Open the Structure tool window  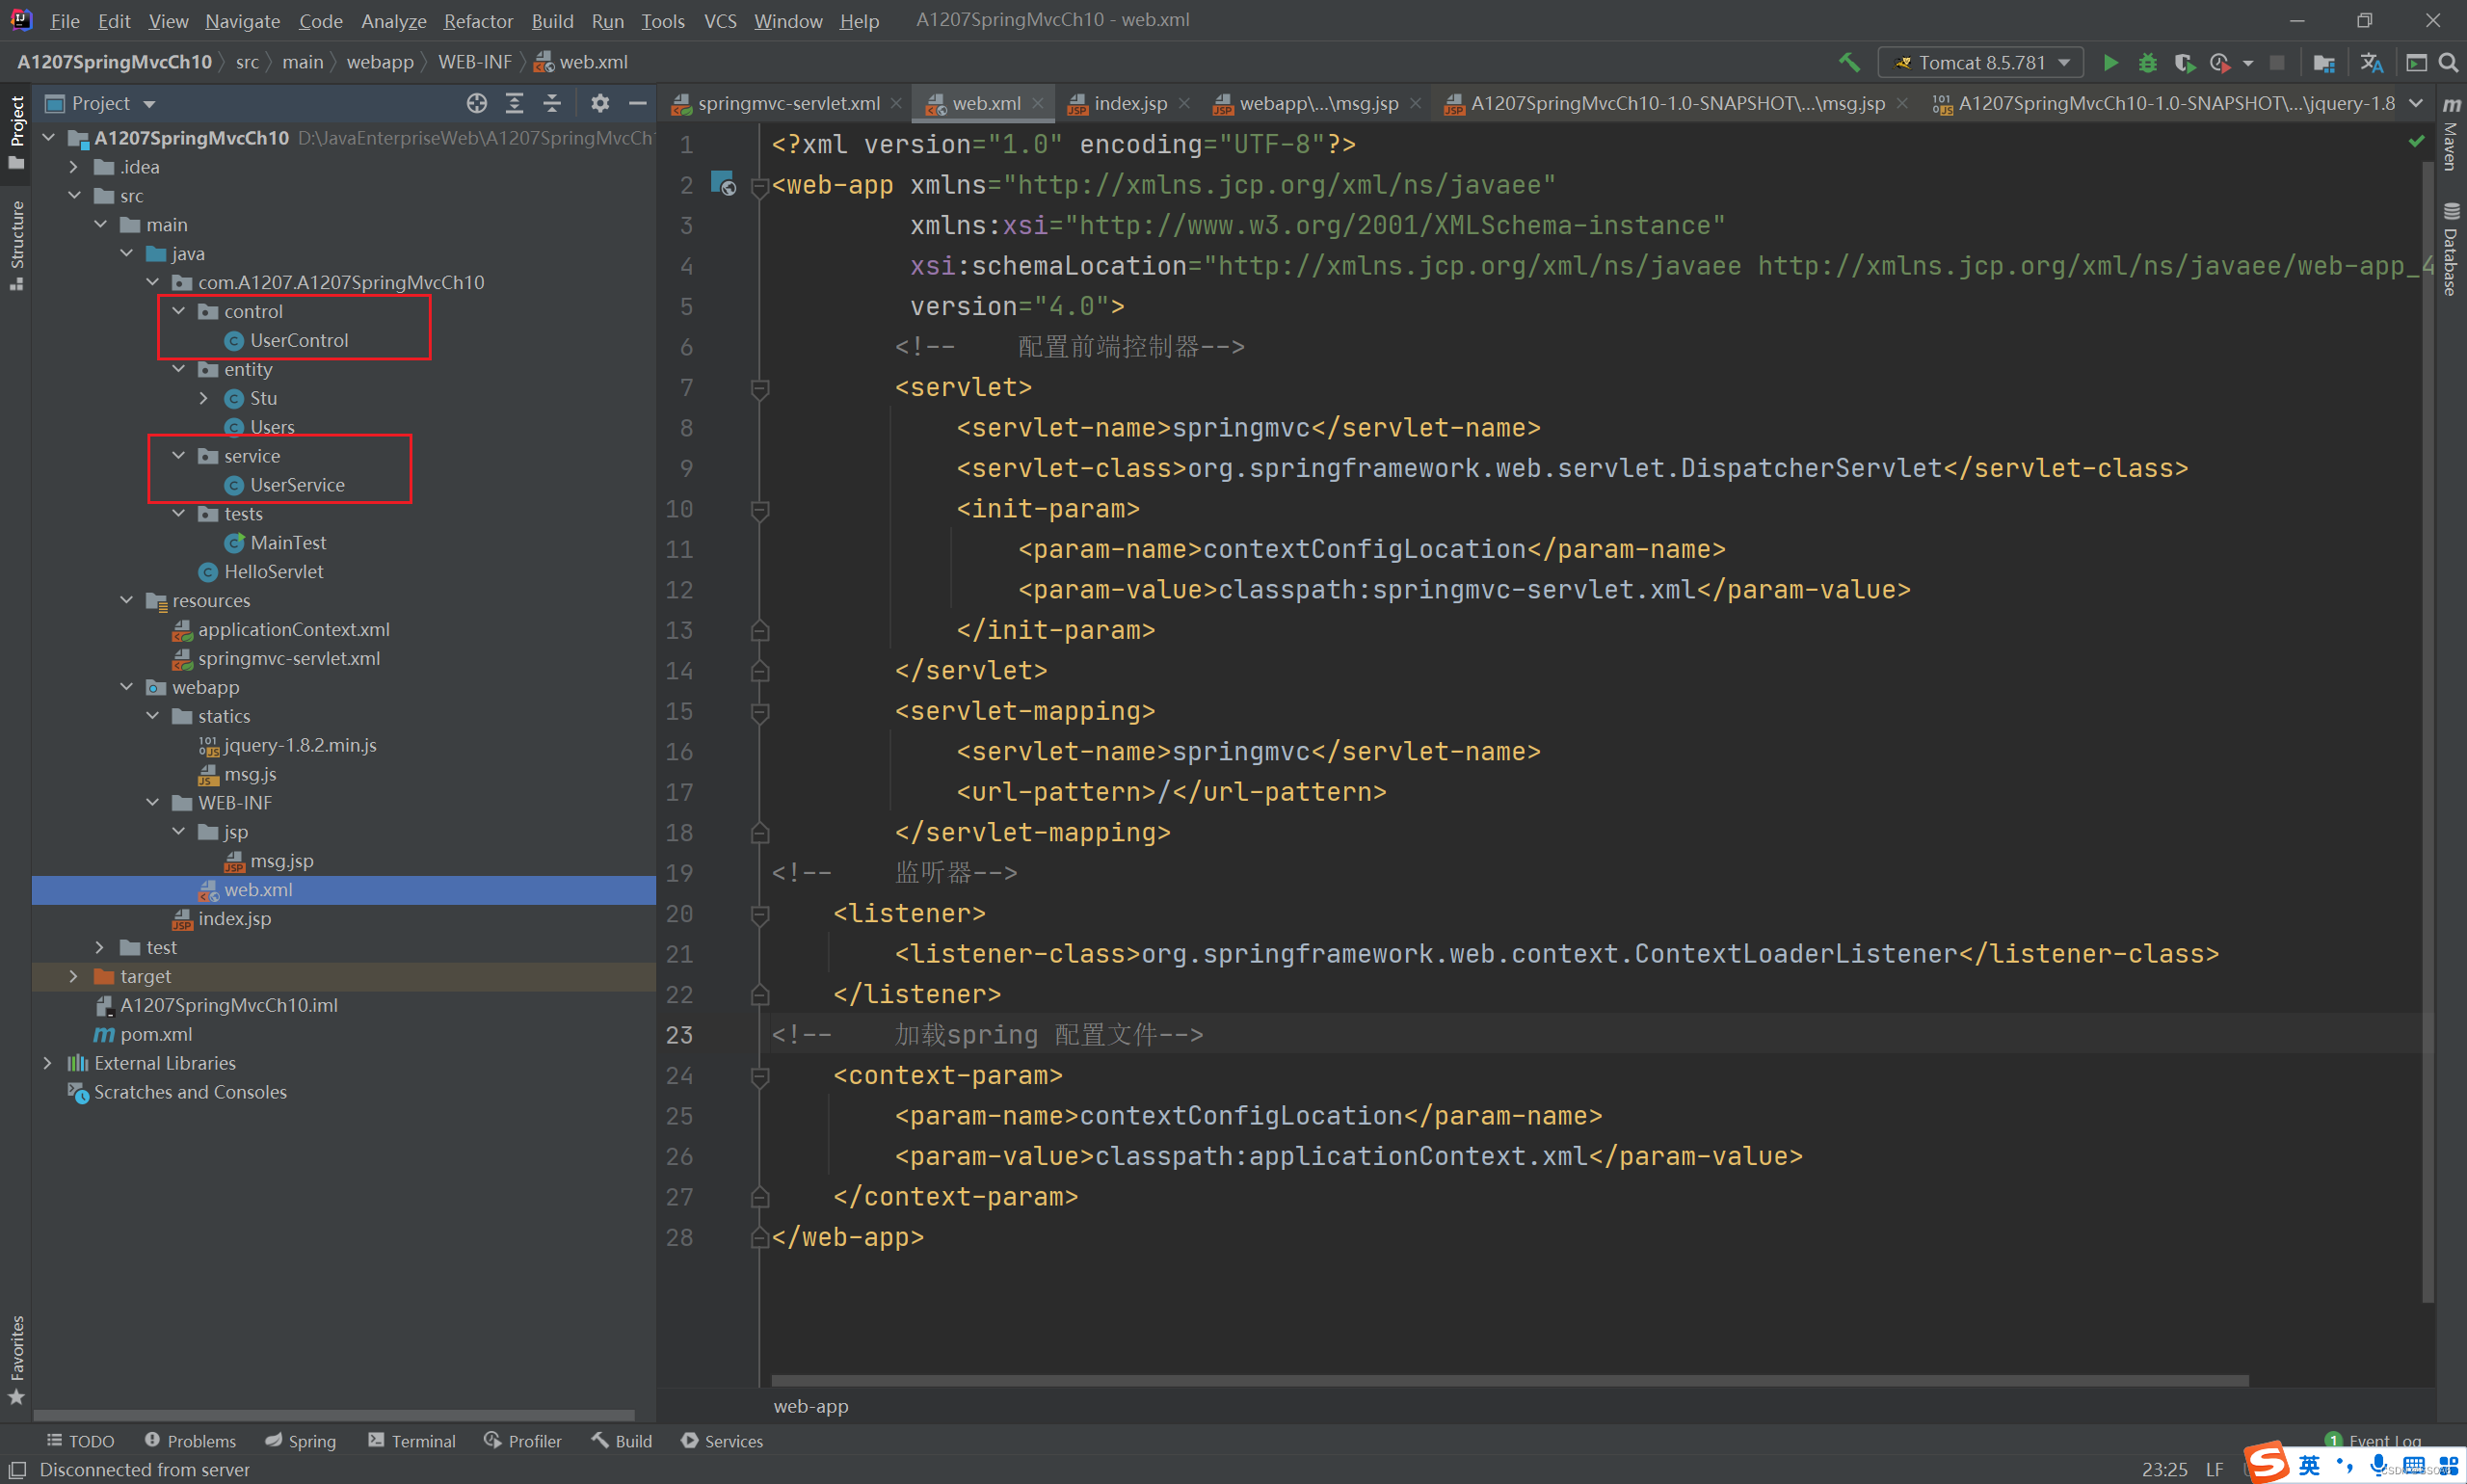coord(16,246)
